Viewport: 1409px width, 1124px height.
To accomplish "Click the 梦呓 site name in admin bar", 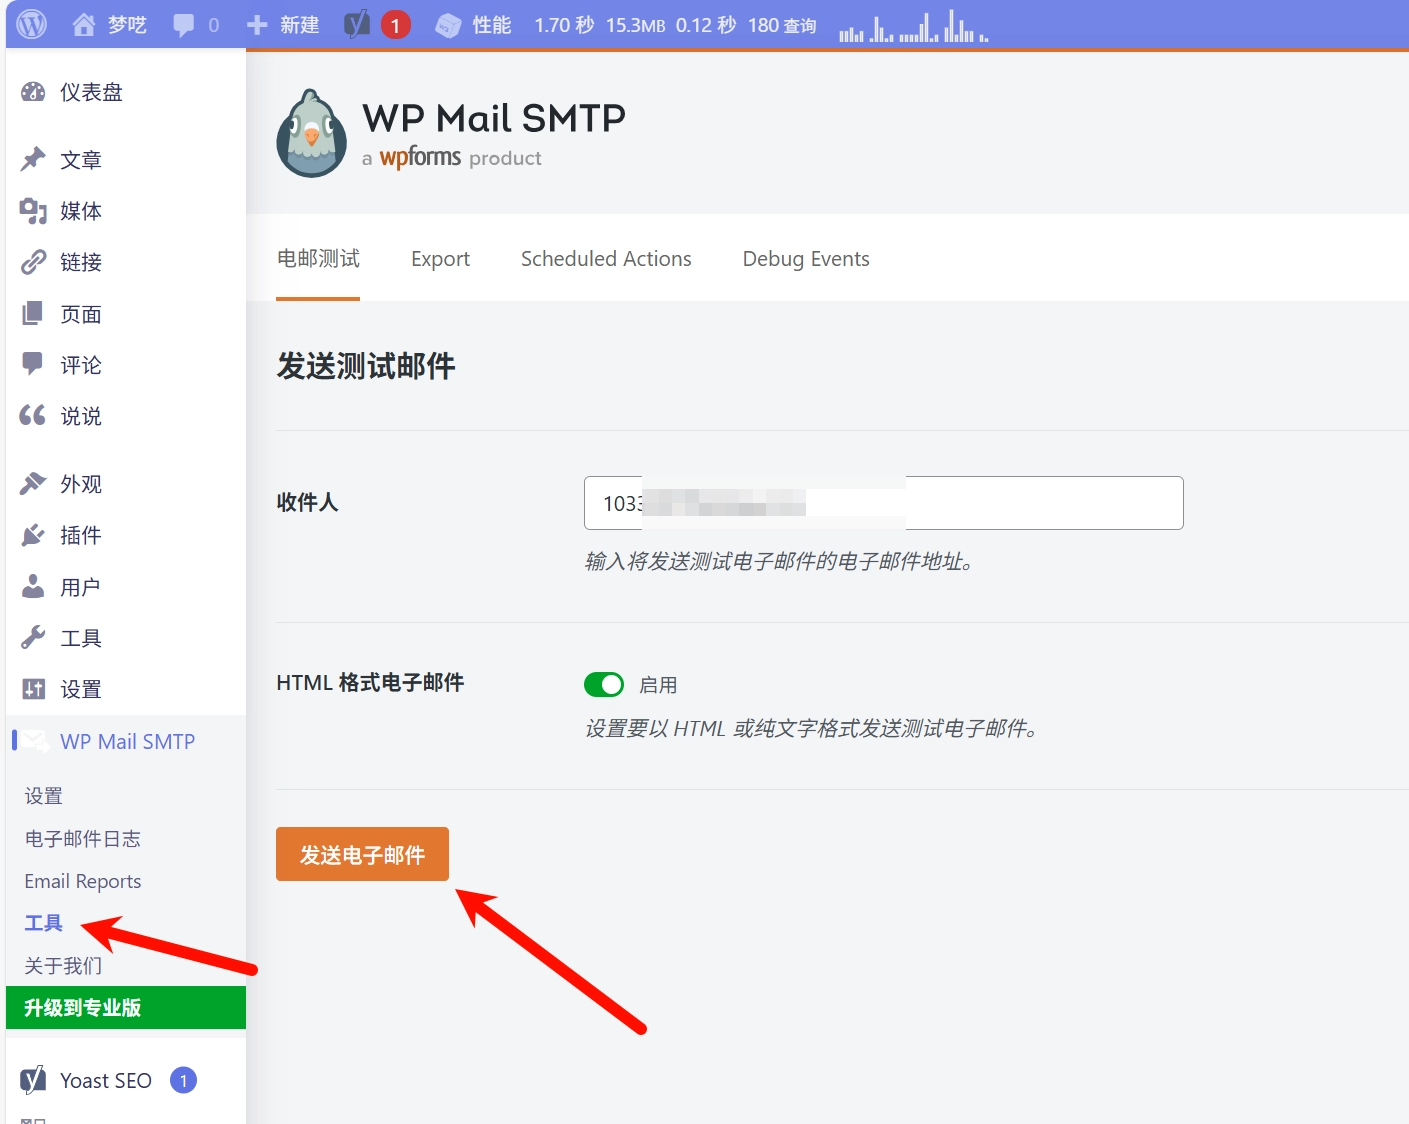I will coord(127,25).
